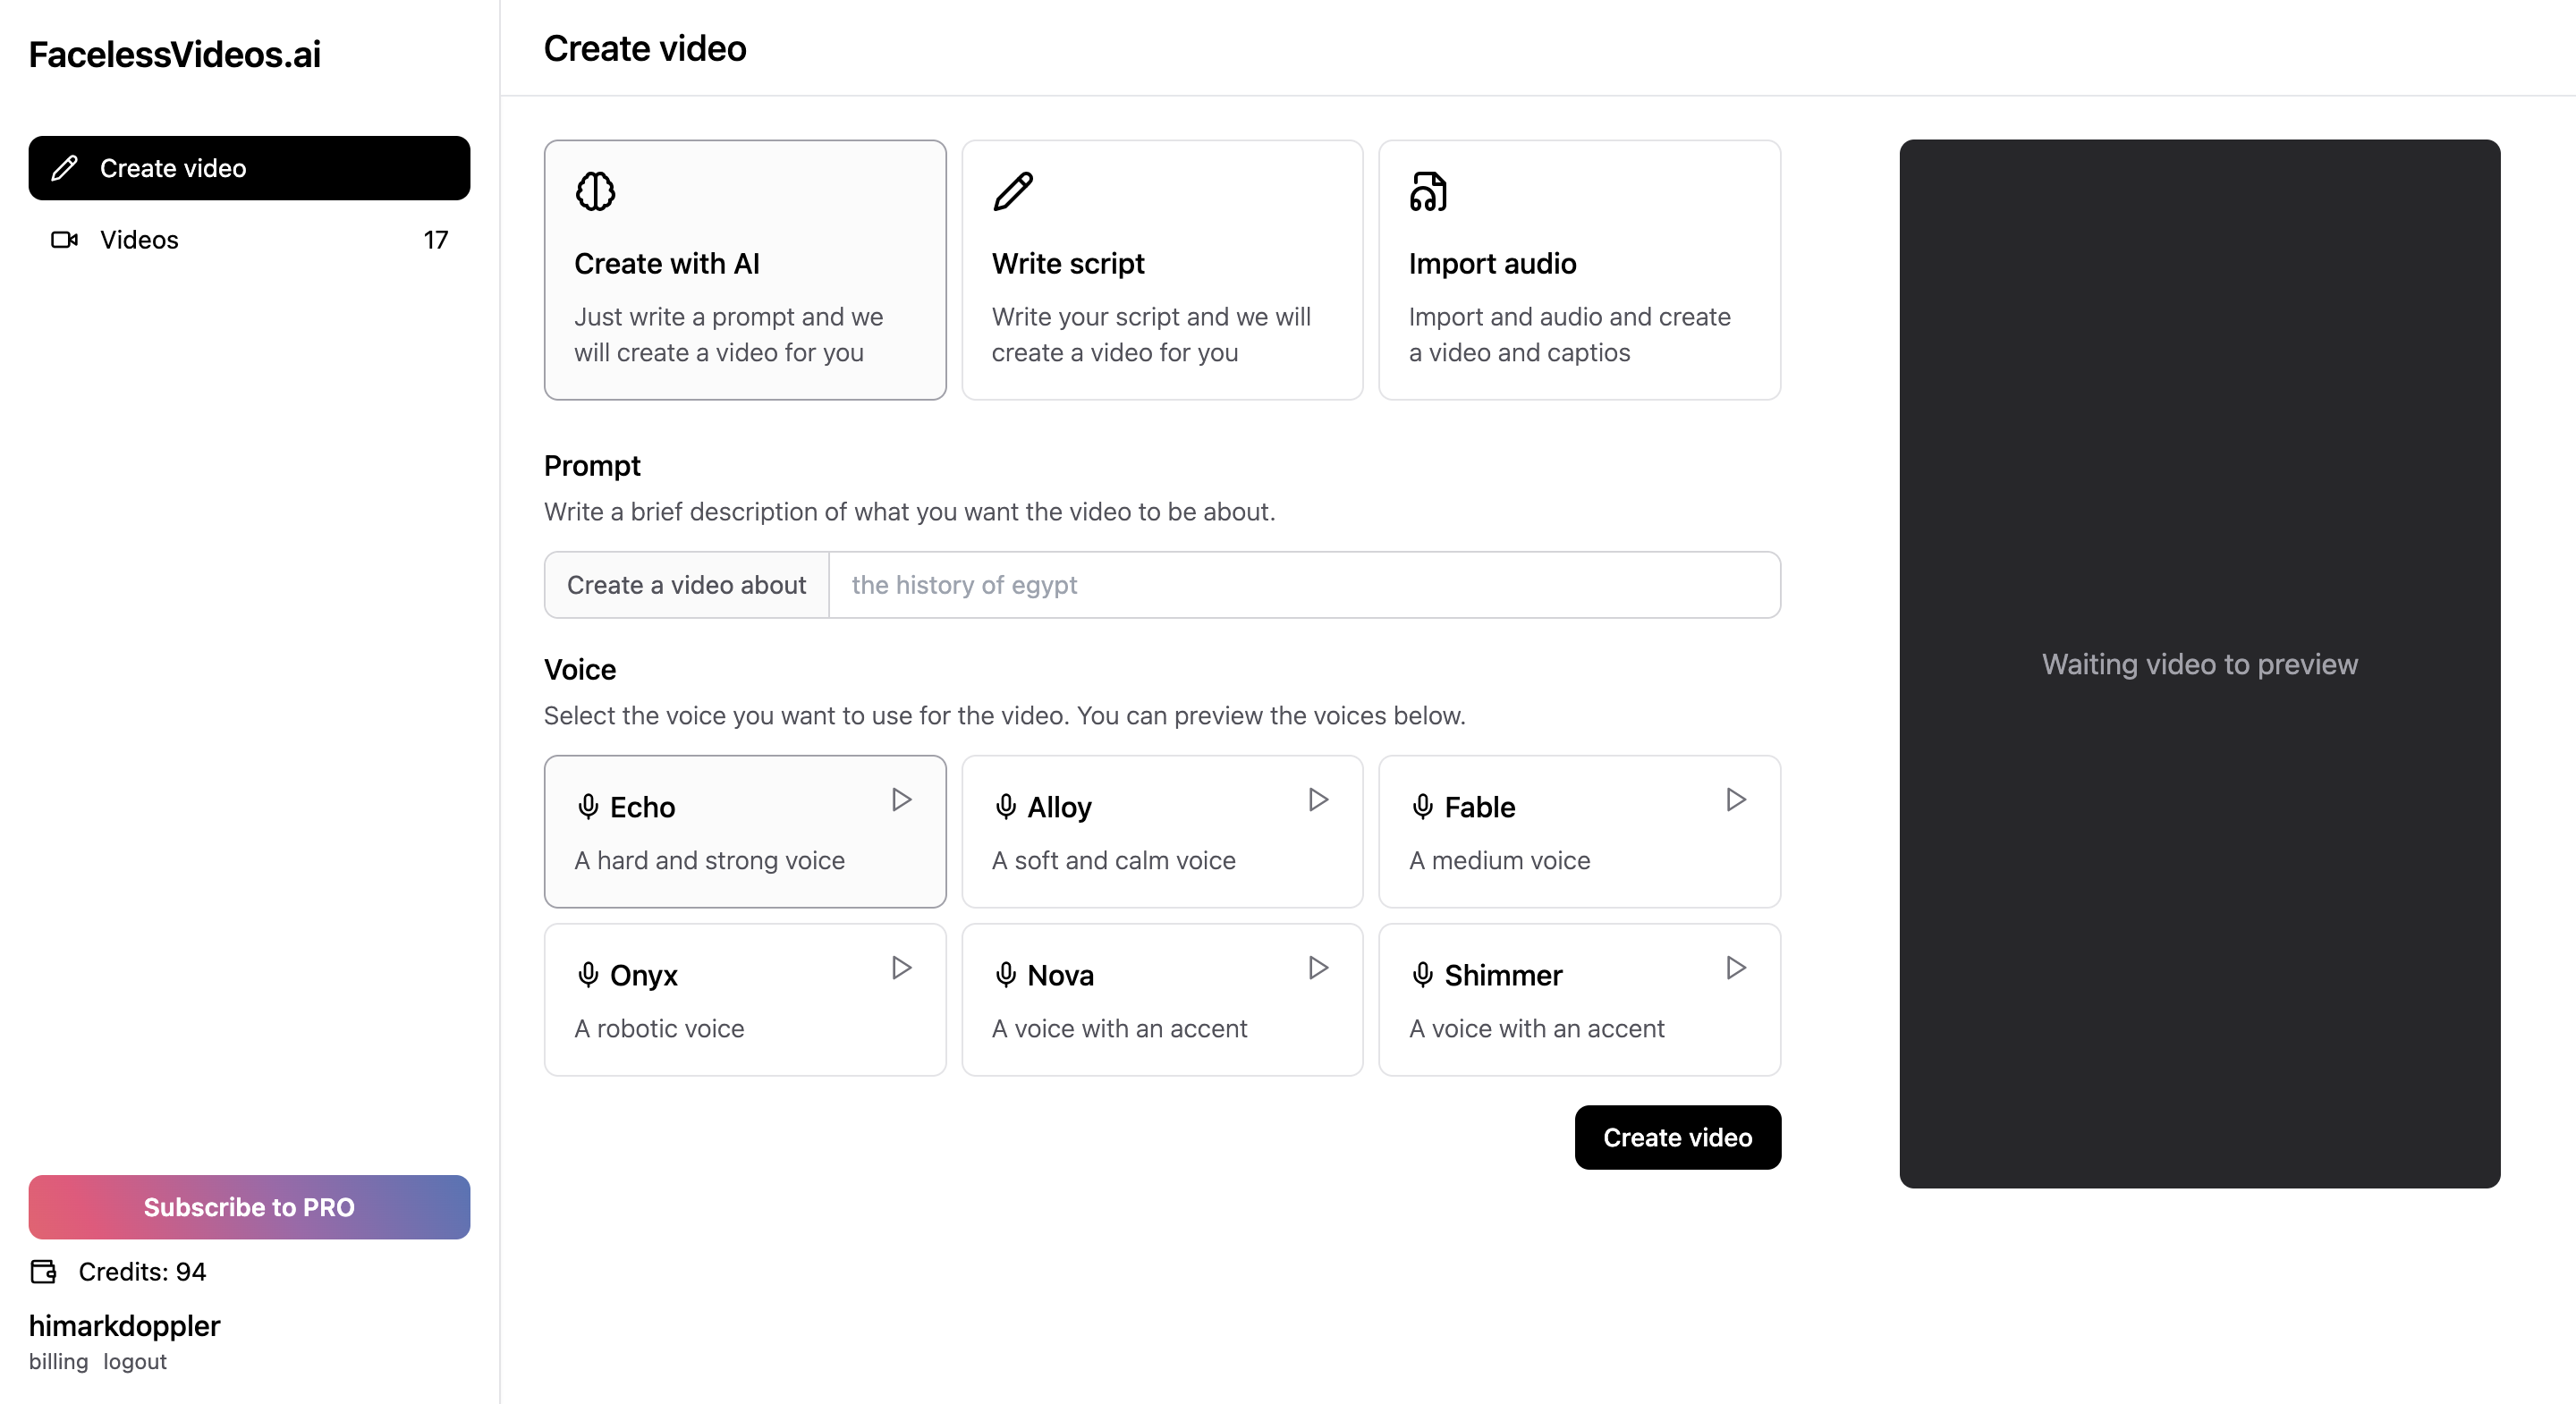This screenshot has height=1404, width=2576.
Task: Open the billing link
Action: click(58, 1361)
